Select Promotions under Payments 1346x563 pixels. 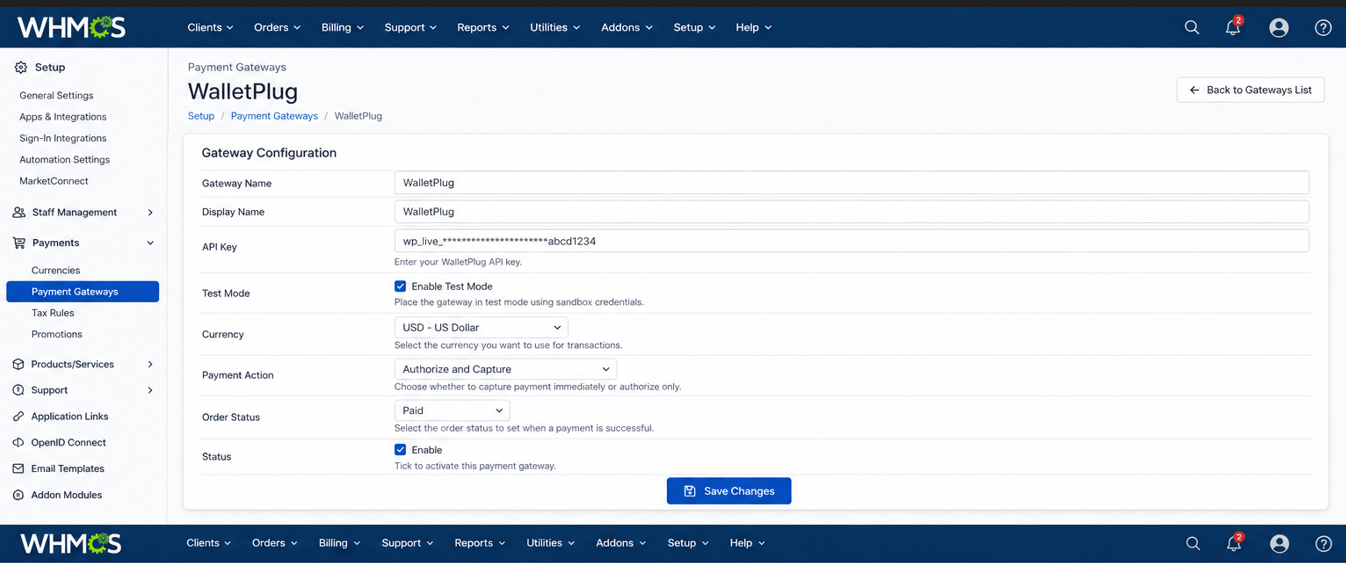coord(57,334)
